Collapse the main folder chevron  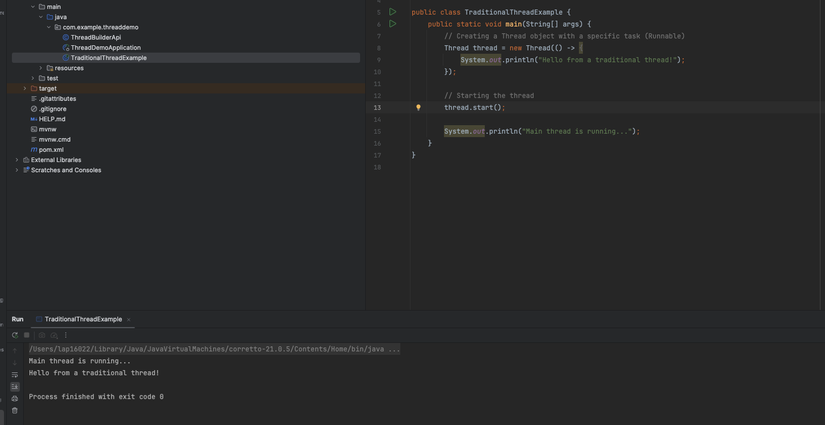point(33,7)
